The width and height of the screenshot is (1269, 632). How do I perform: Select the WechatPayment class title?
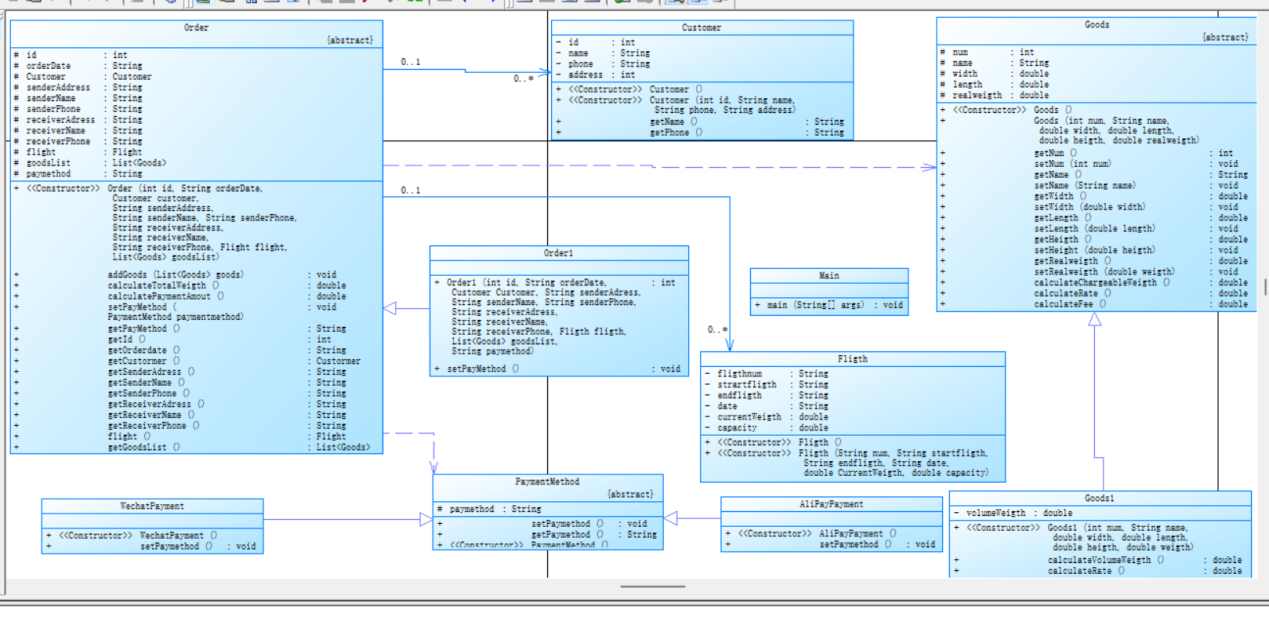(x=152, y=506)
